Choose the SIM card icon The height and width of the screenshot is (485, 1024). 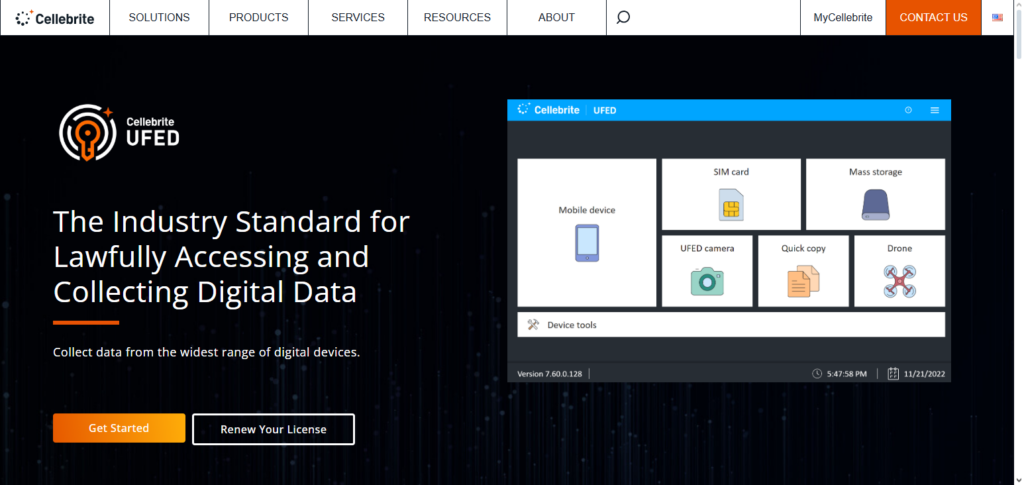pyautogui.click(x=731, y=204)
